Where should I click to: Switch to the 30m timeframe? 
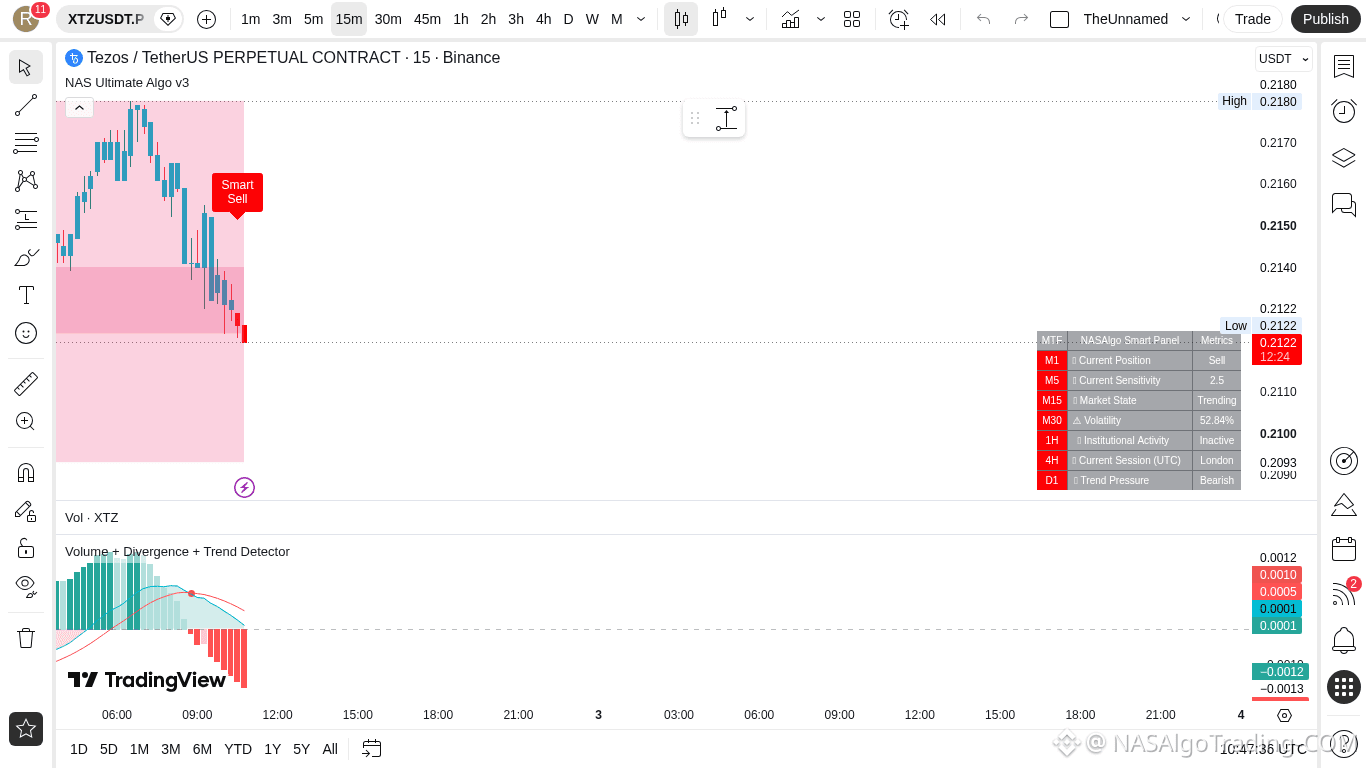click(388, 19)
